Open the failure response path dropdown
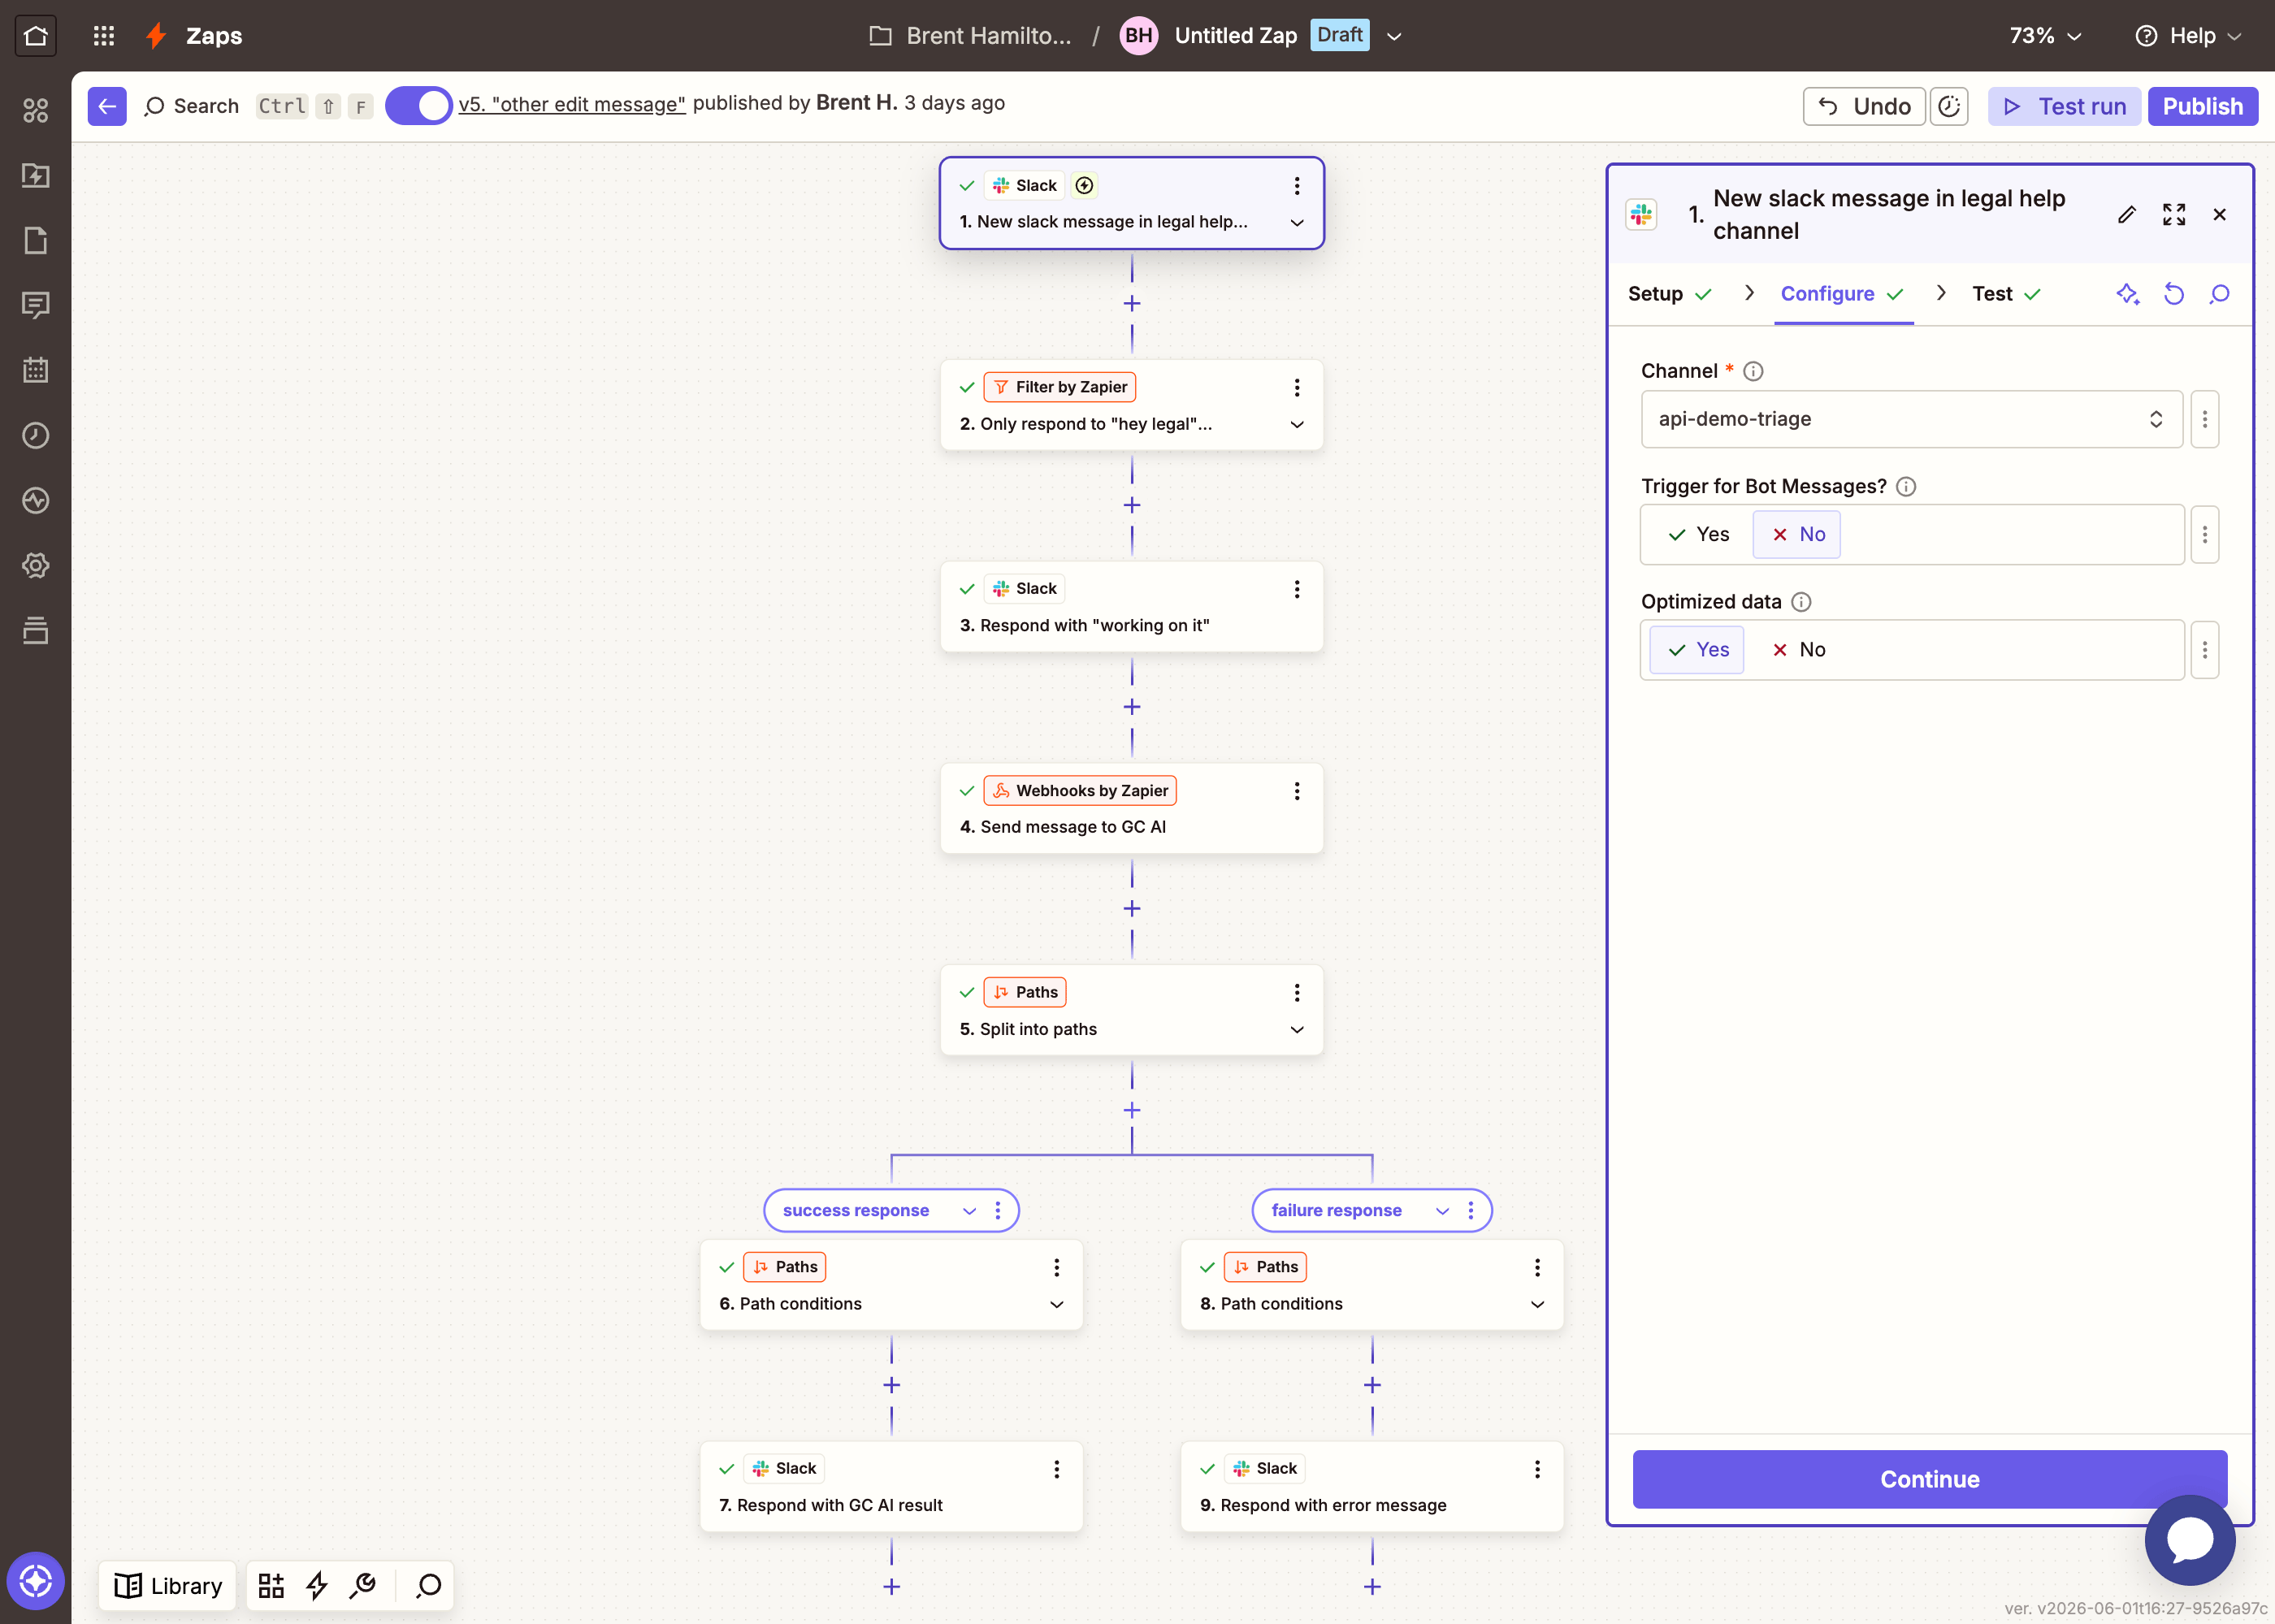 (x=1442, y=1210)
